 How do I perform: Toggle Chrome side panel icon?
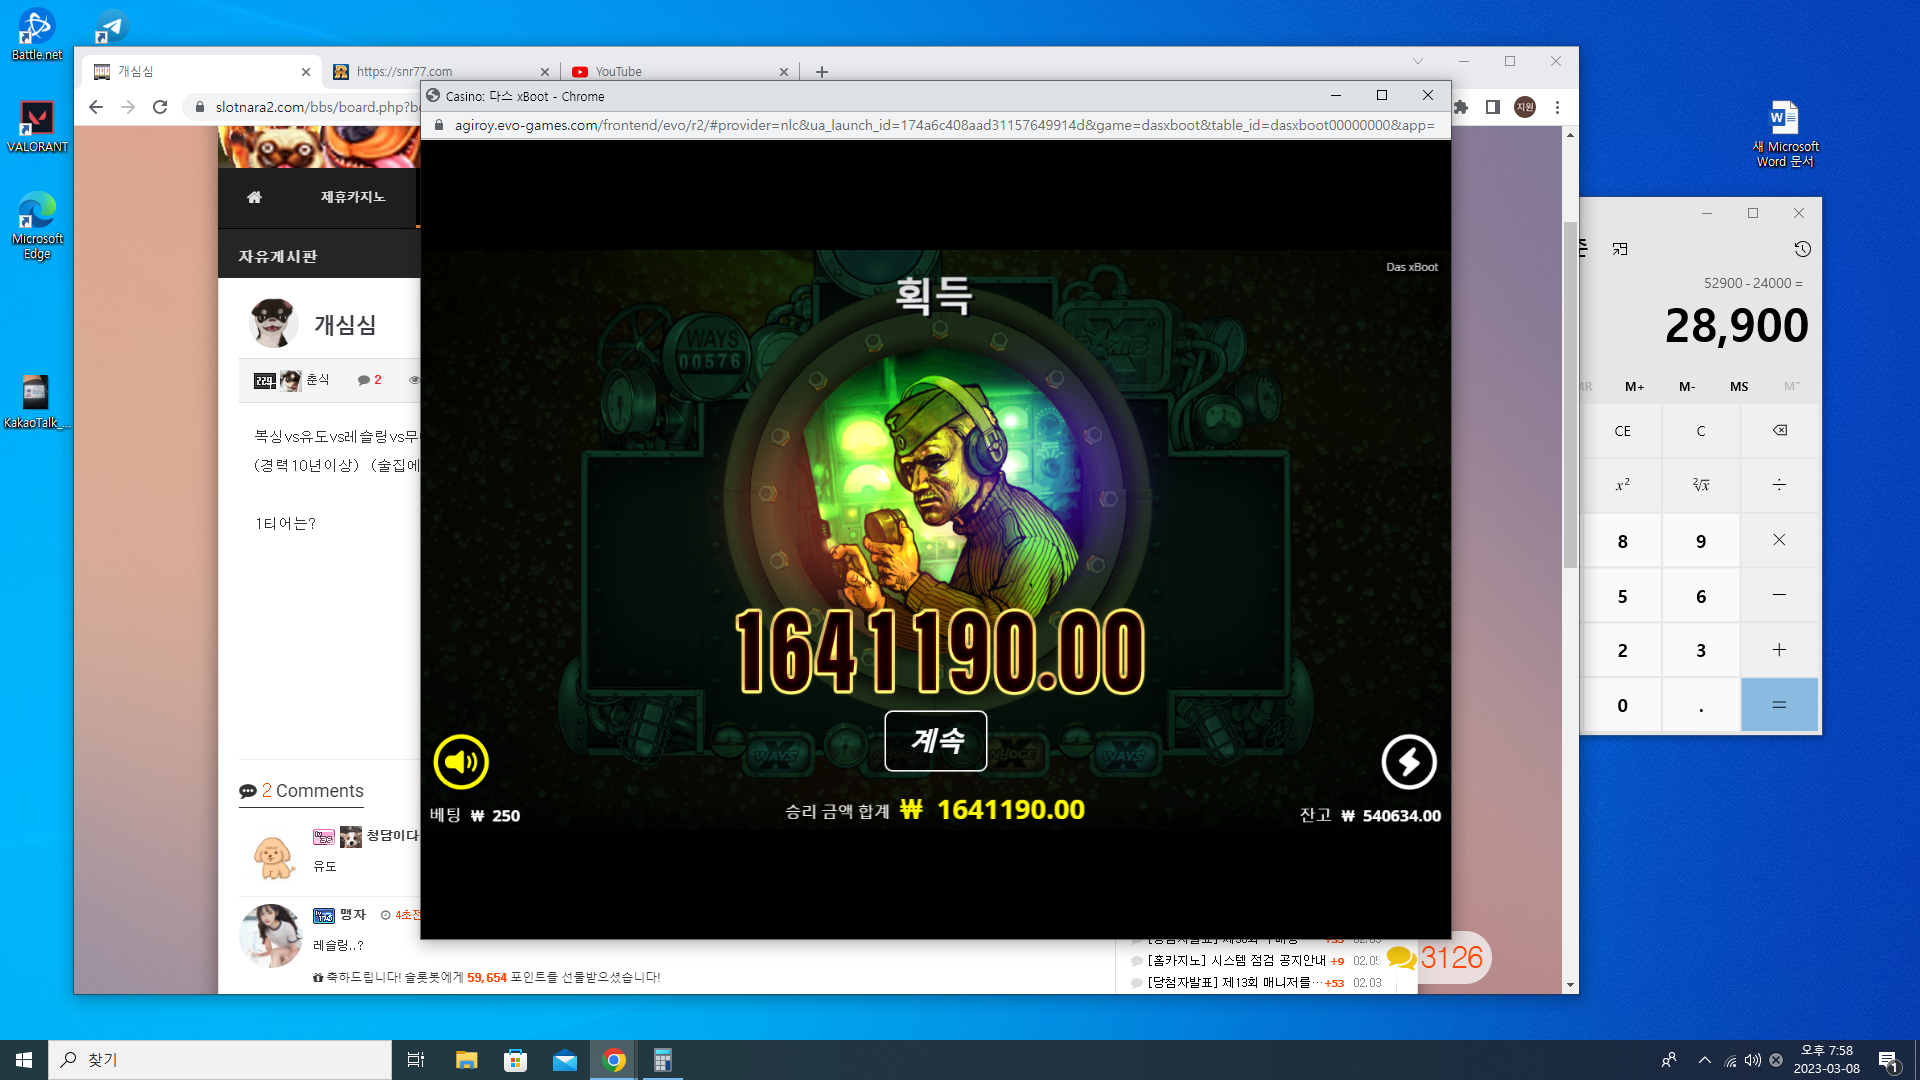coord(1493,107)
